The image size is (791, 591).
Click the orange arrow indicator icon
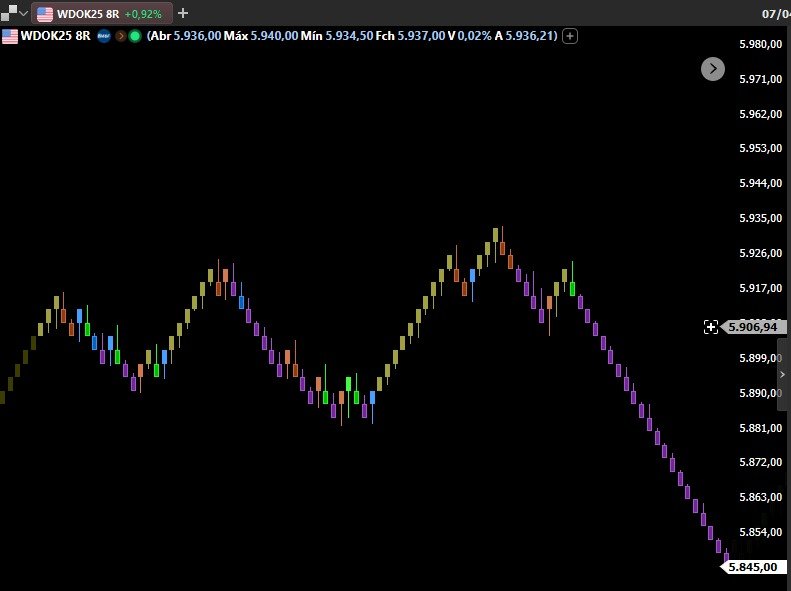(120, 36)
